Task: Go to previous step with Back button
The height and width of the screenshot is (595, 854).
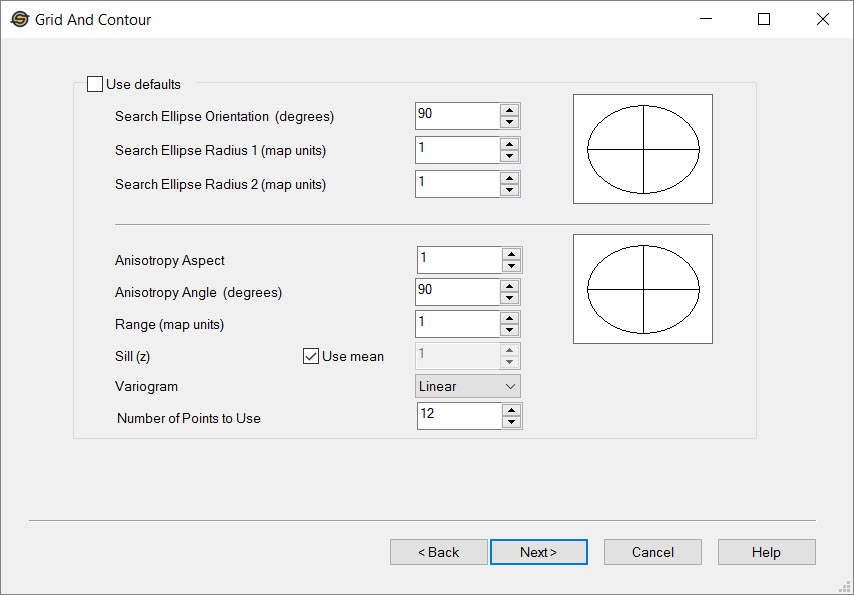Action: (x=438, y=552)
